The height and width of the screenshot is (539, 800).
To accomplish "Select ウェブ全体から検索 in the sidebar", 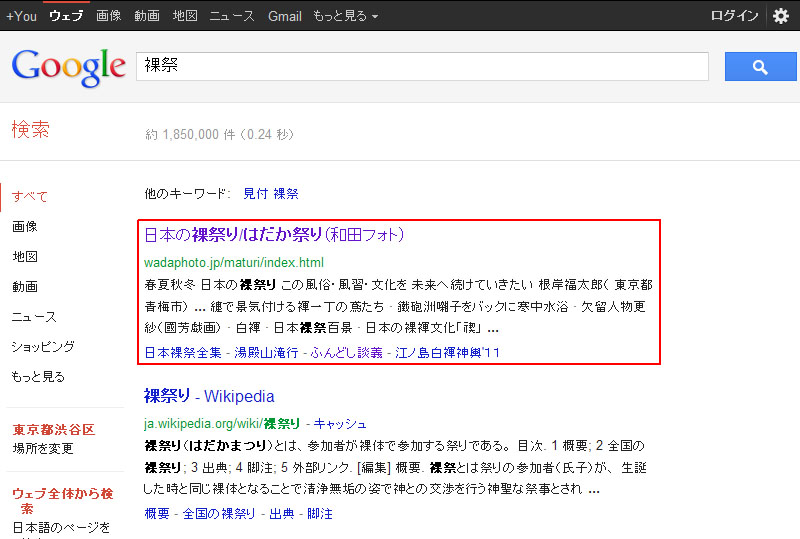I will point(62,501).
